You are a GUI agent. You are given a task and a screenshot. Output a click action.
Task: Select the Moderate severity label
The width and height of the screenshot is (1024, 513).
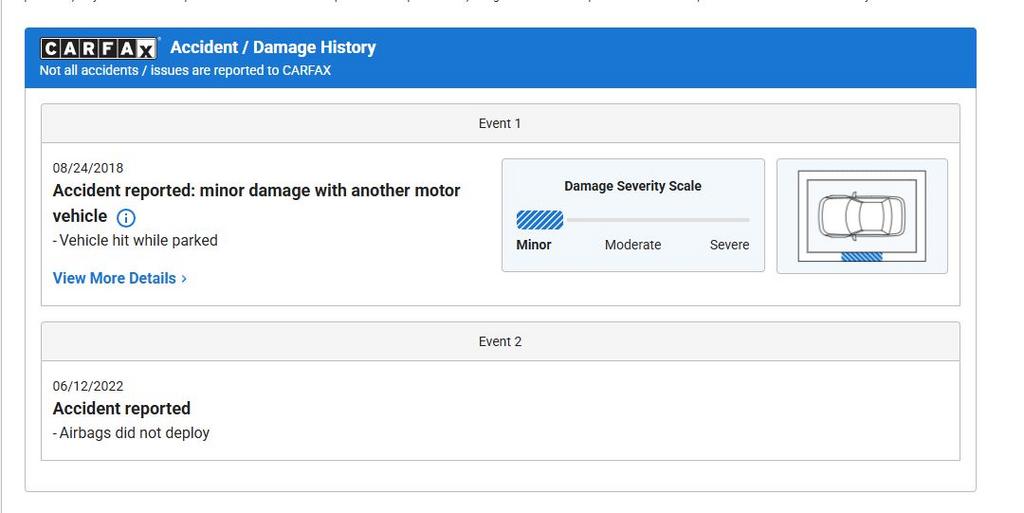[x=633, y=245]
